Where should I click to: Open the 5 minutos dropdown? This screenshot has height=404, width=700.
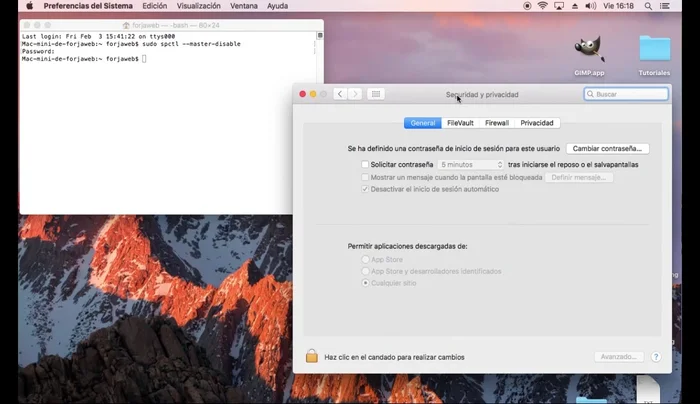(x=471, y=165)
